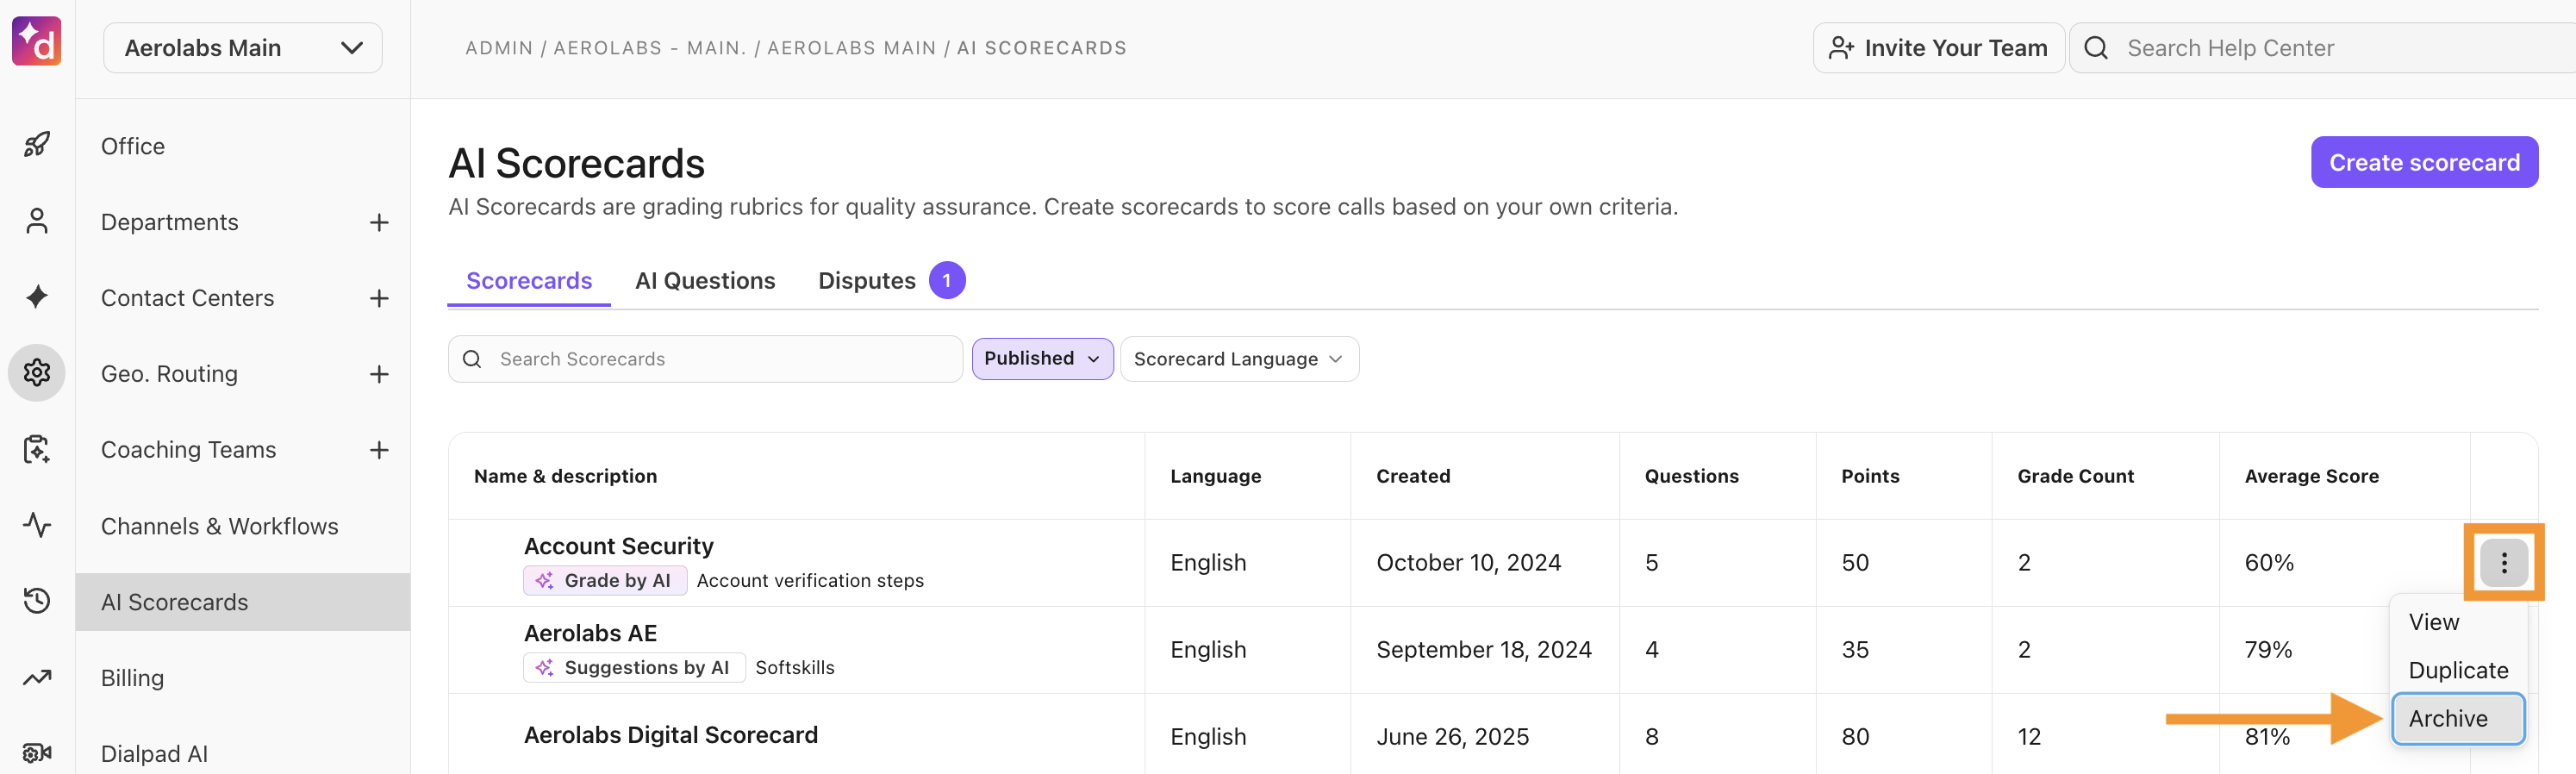Open the Account Security scorecard
Image resolution: width=2576 pixels, height=774 pixels.
(619, 546)
